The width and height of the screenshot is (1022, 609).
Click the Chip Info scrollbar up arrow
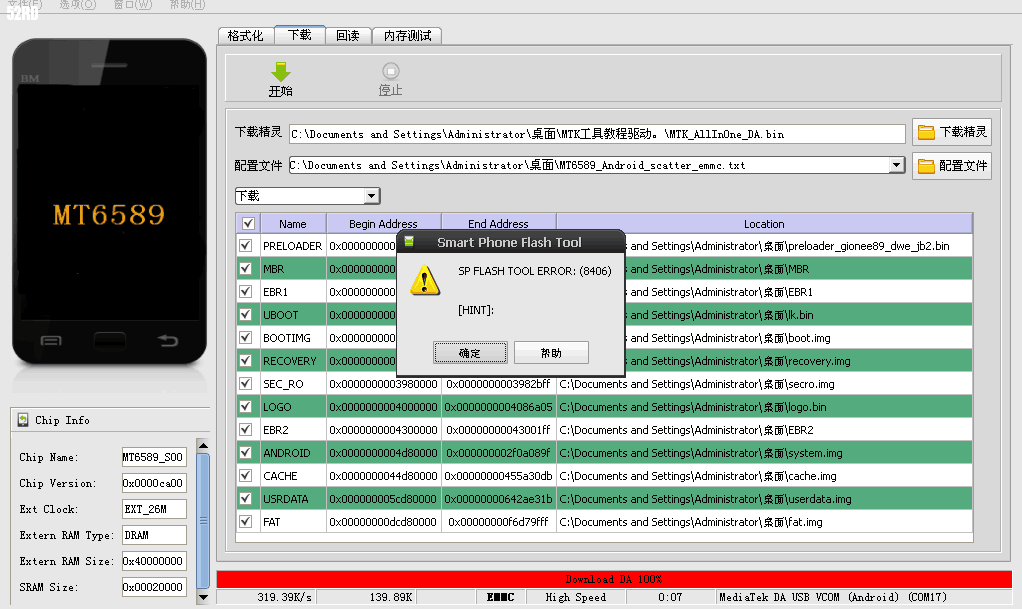[x=203, y=446]
